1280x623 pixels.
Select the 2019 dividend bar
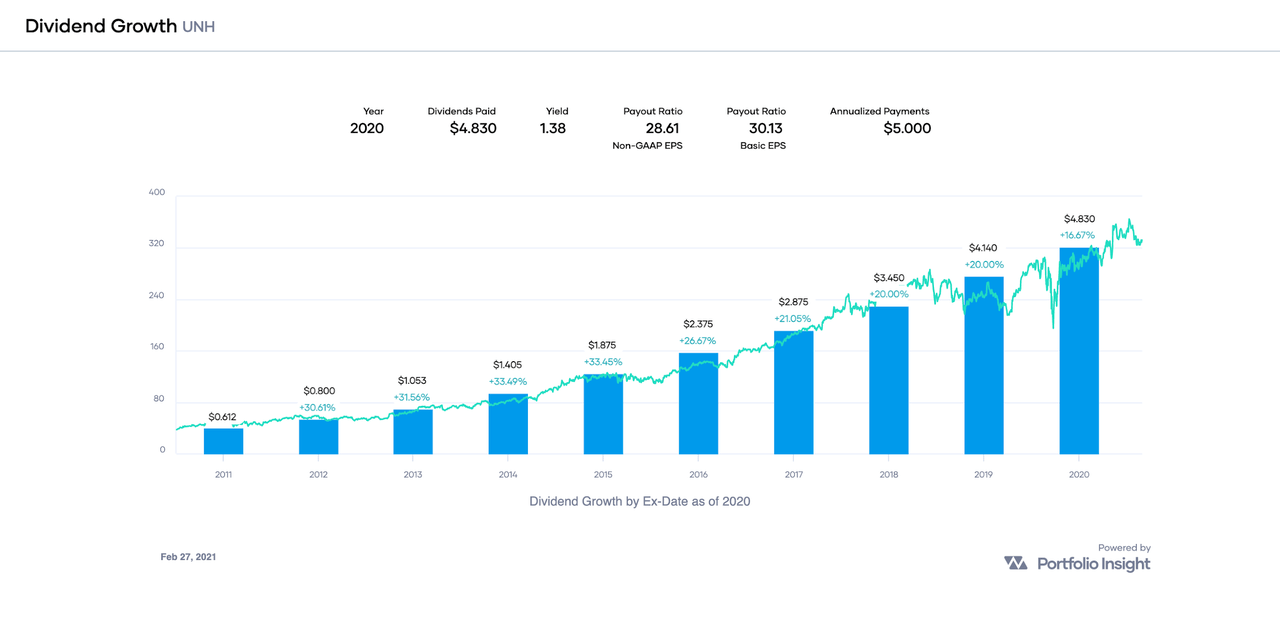click(983, 365)
